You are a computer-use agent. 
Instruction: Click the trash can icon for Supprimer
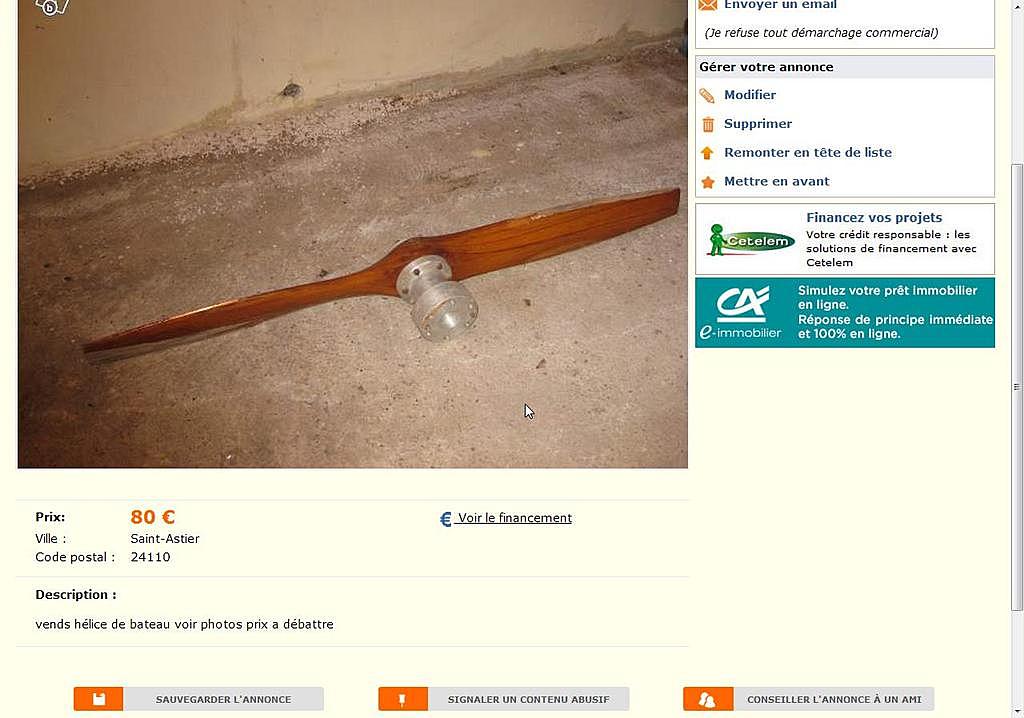click(708, 124)
